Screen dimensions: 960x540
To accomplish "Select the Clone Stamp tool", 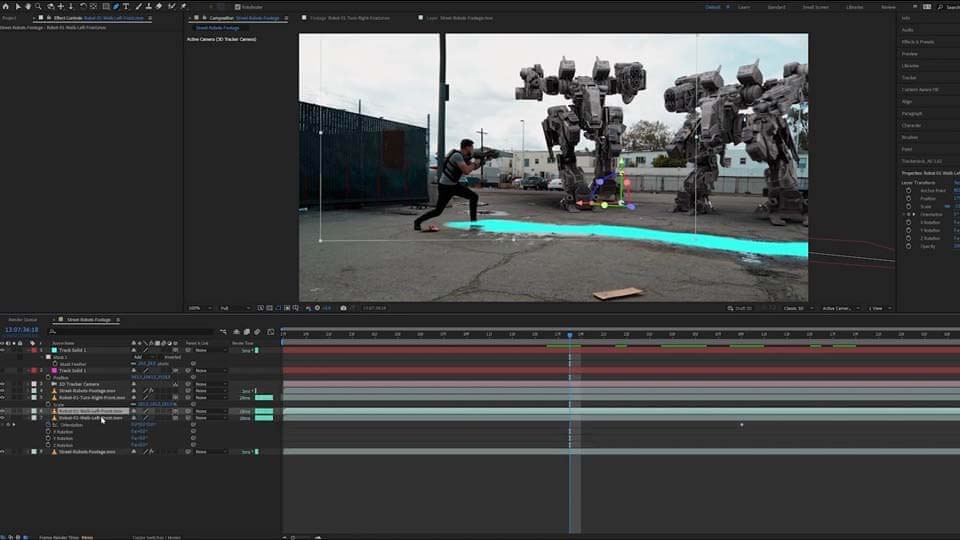I will [148, 6].
